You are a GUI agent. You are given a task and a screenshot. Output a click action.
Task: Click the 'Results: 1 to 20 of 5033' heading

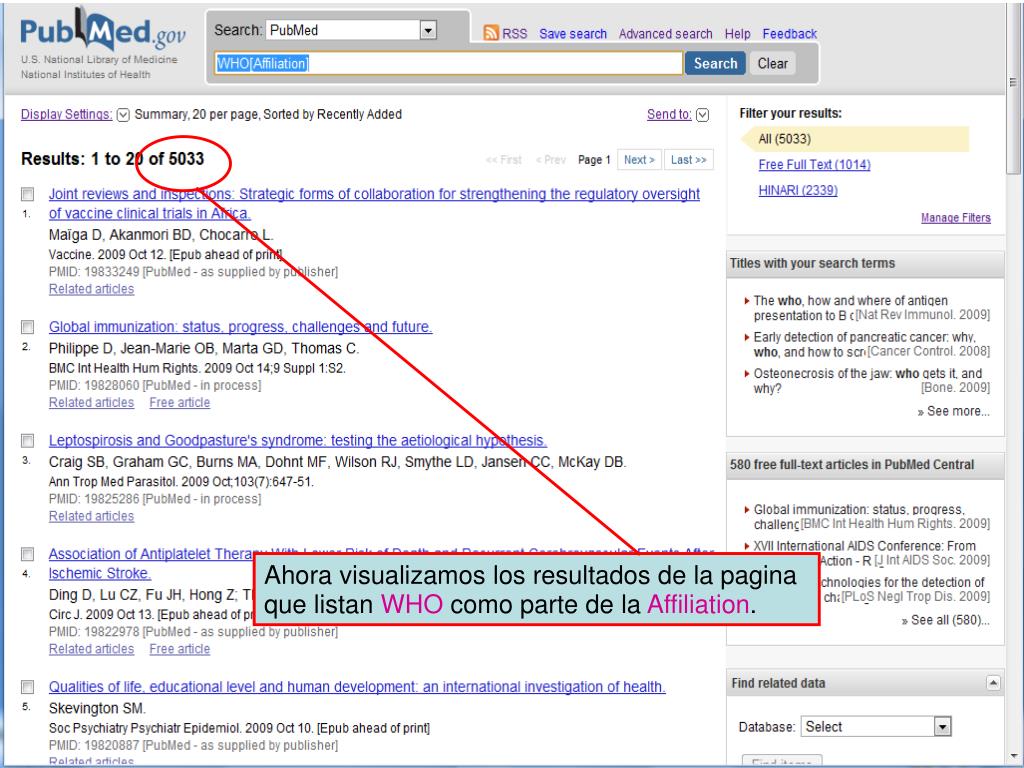(112, 159)
